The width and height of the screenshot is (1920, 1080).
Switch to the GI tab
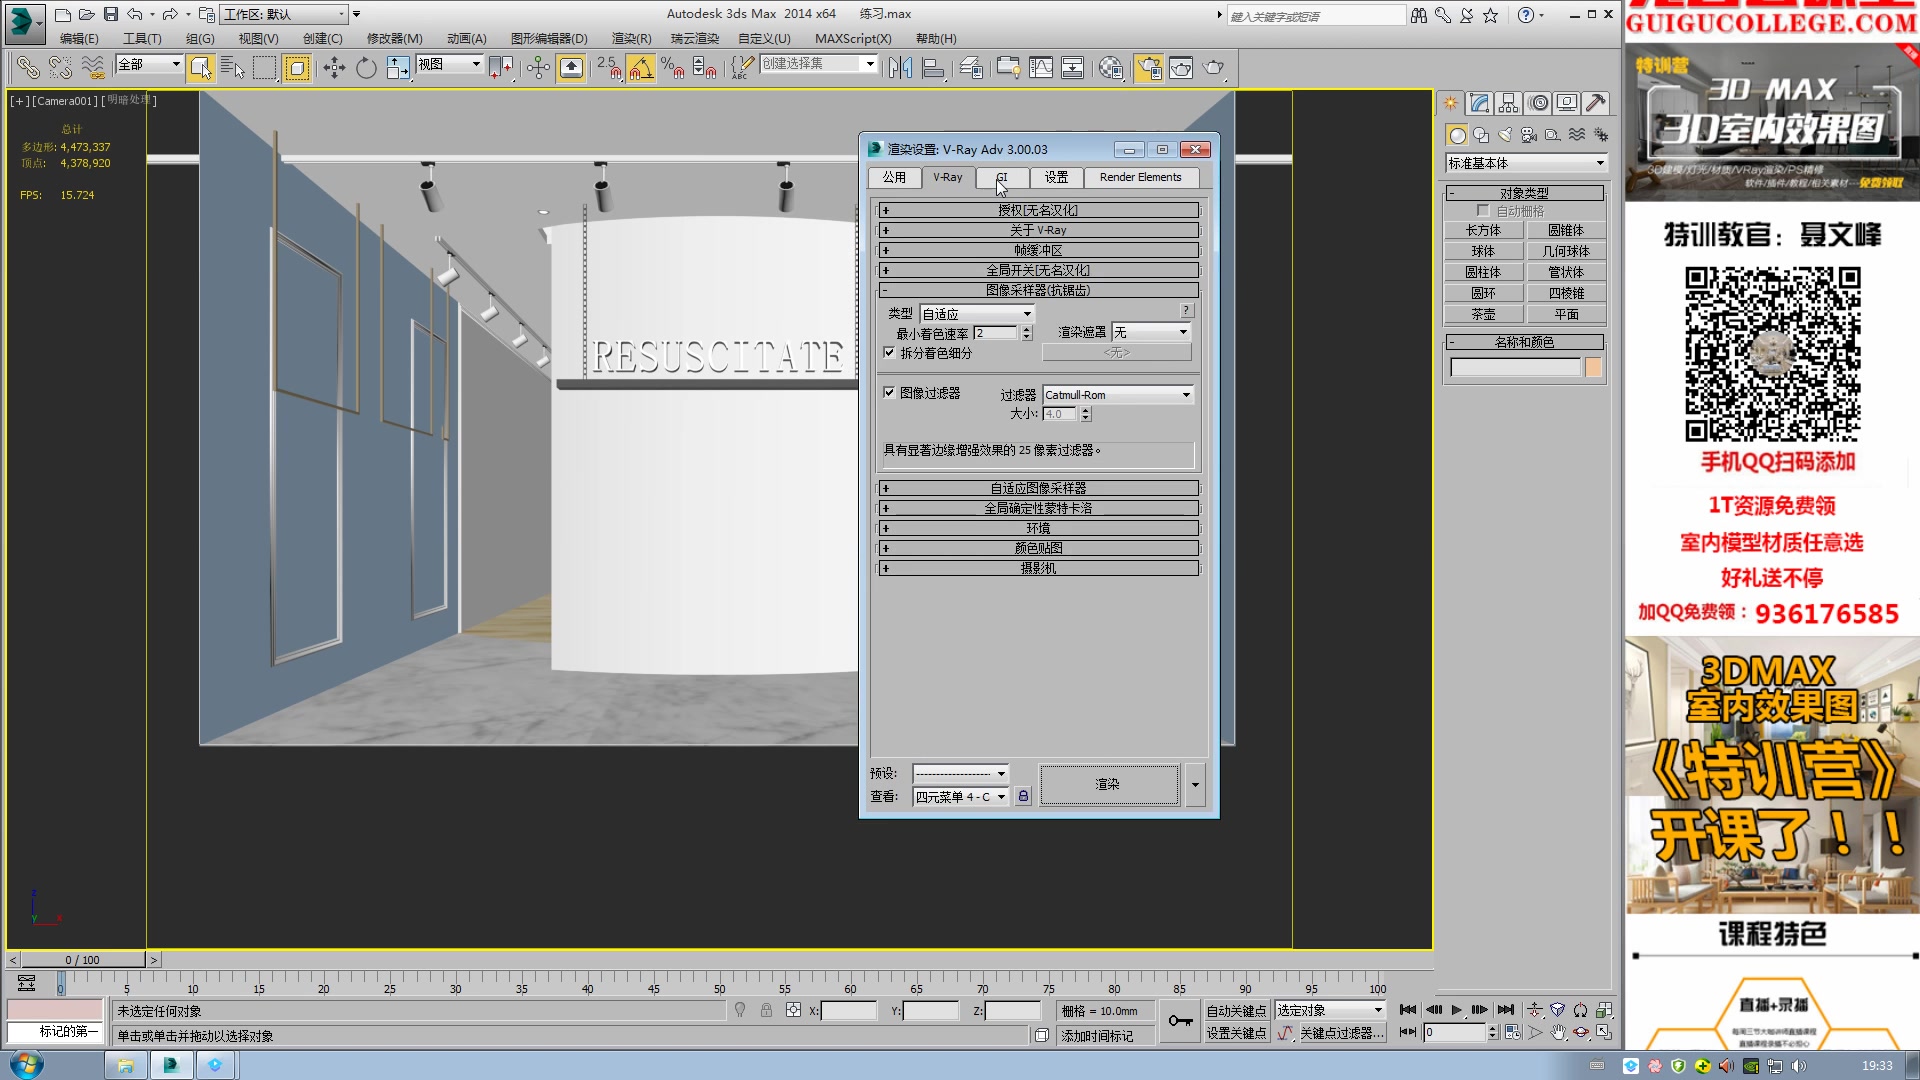click(1002, 177)
